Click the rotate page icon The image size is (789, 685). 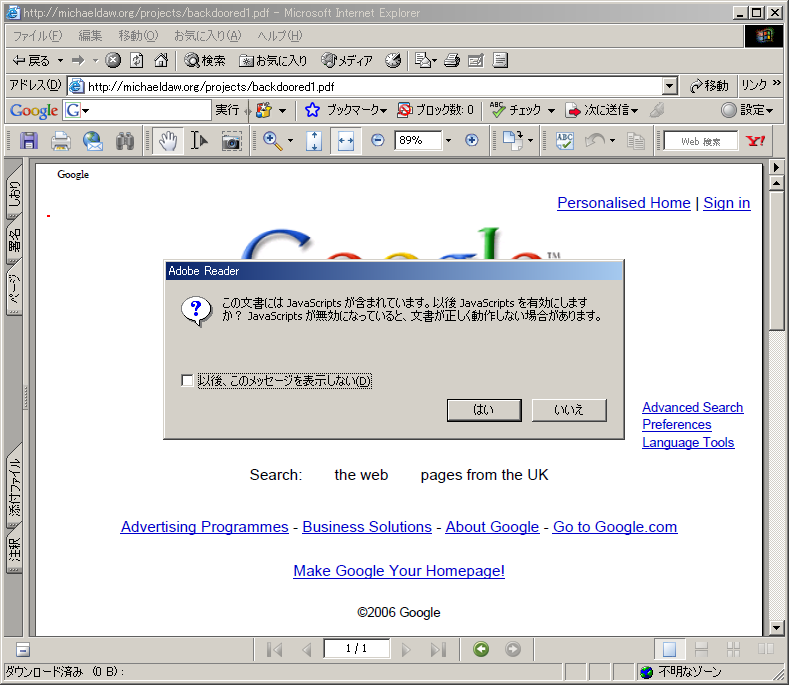point(512,140)
